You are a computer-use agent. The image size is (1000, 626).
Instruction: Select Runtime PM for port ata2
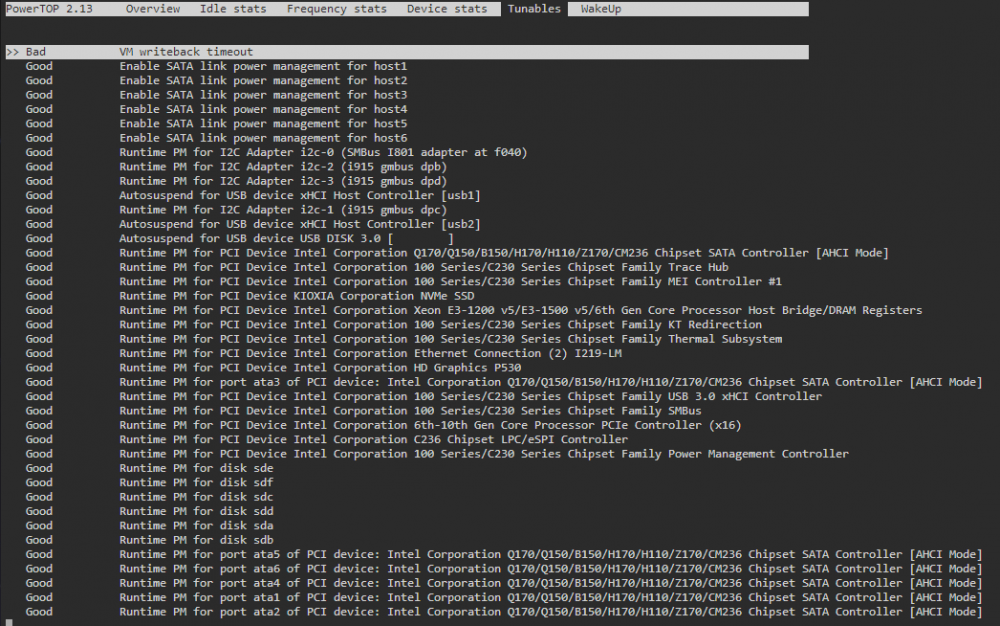(x=550, y=611)
